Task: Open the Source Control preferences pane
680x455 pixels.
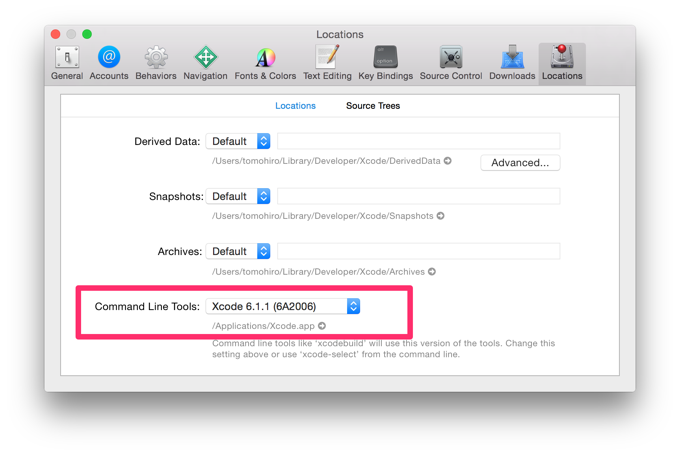Action: pyautogui.click(x=451, y=63)
